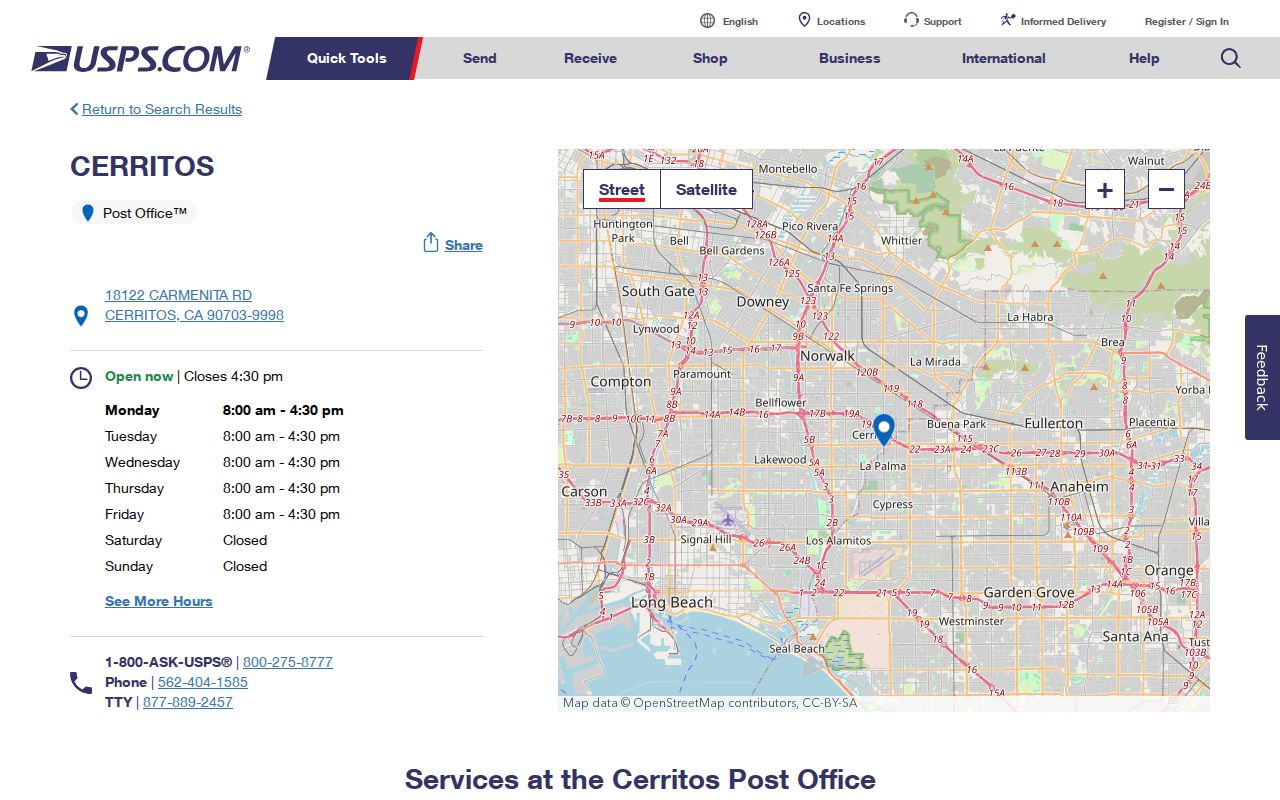Open the Shop menu
1280x800 pixels.
(710, 58)
